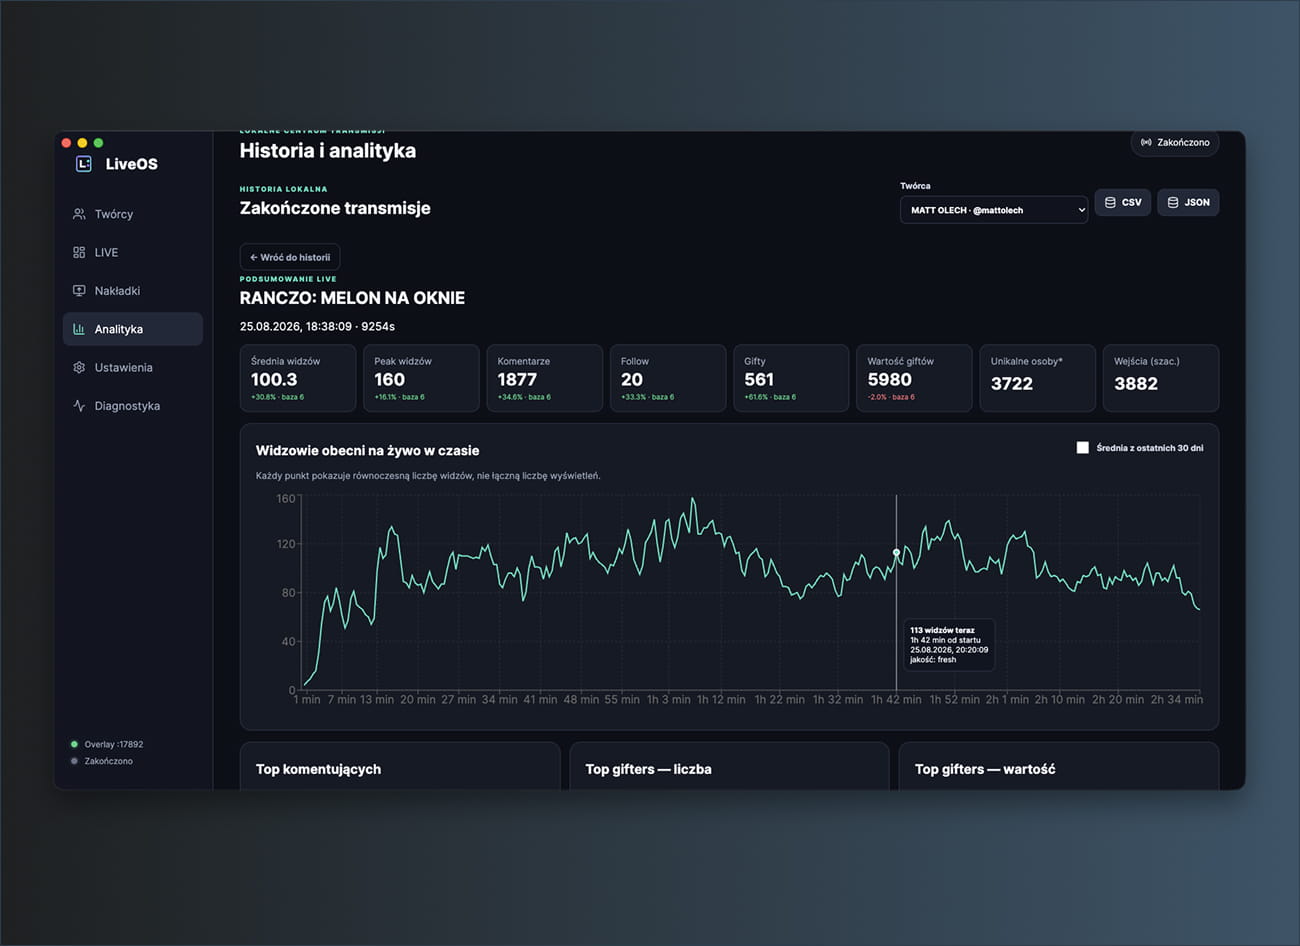The height and width of the screenshot is (946, 1300).
Task: Click the title RANCZO: MELON NA OKNIE
Action: point(352,298)
